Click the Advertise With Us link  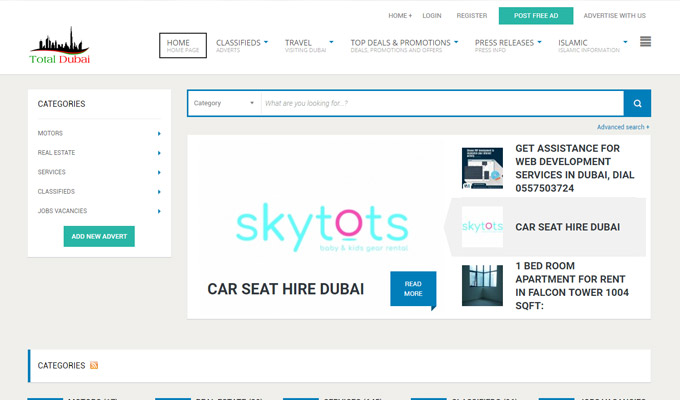click(x=615, y=16)
